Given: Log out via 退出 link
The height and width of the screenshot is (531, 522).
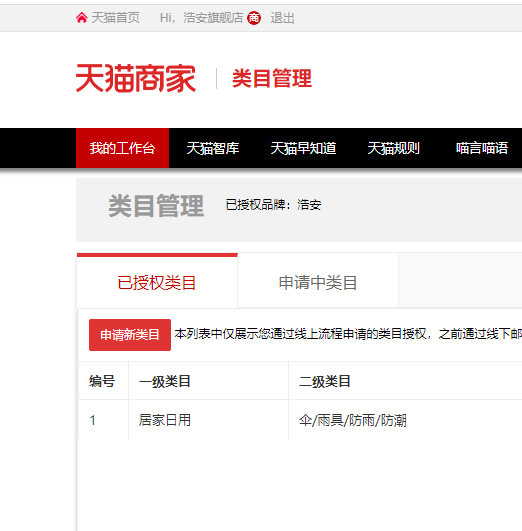Looking at the screenshot, I should (282, 18).
